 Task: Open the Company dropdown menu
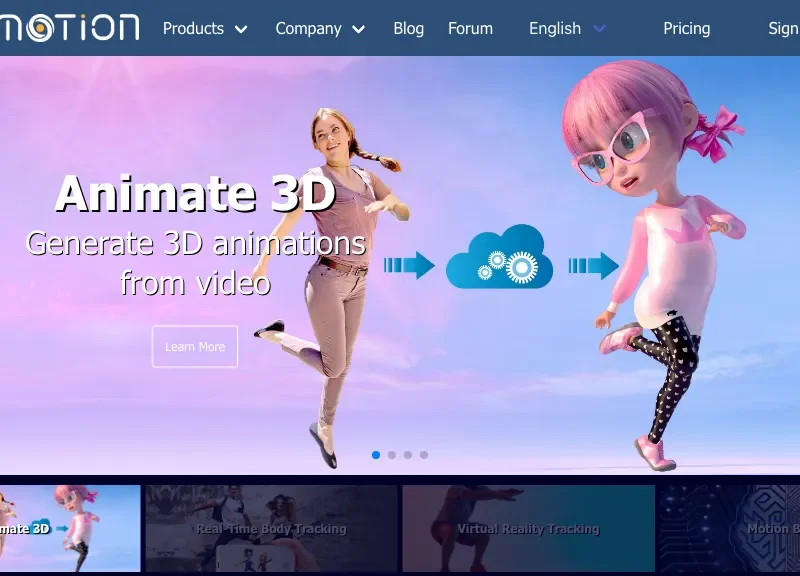tap(308, 29)
